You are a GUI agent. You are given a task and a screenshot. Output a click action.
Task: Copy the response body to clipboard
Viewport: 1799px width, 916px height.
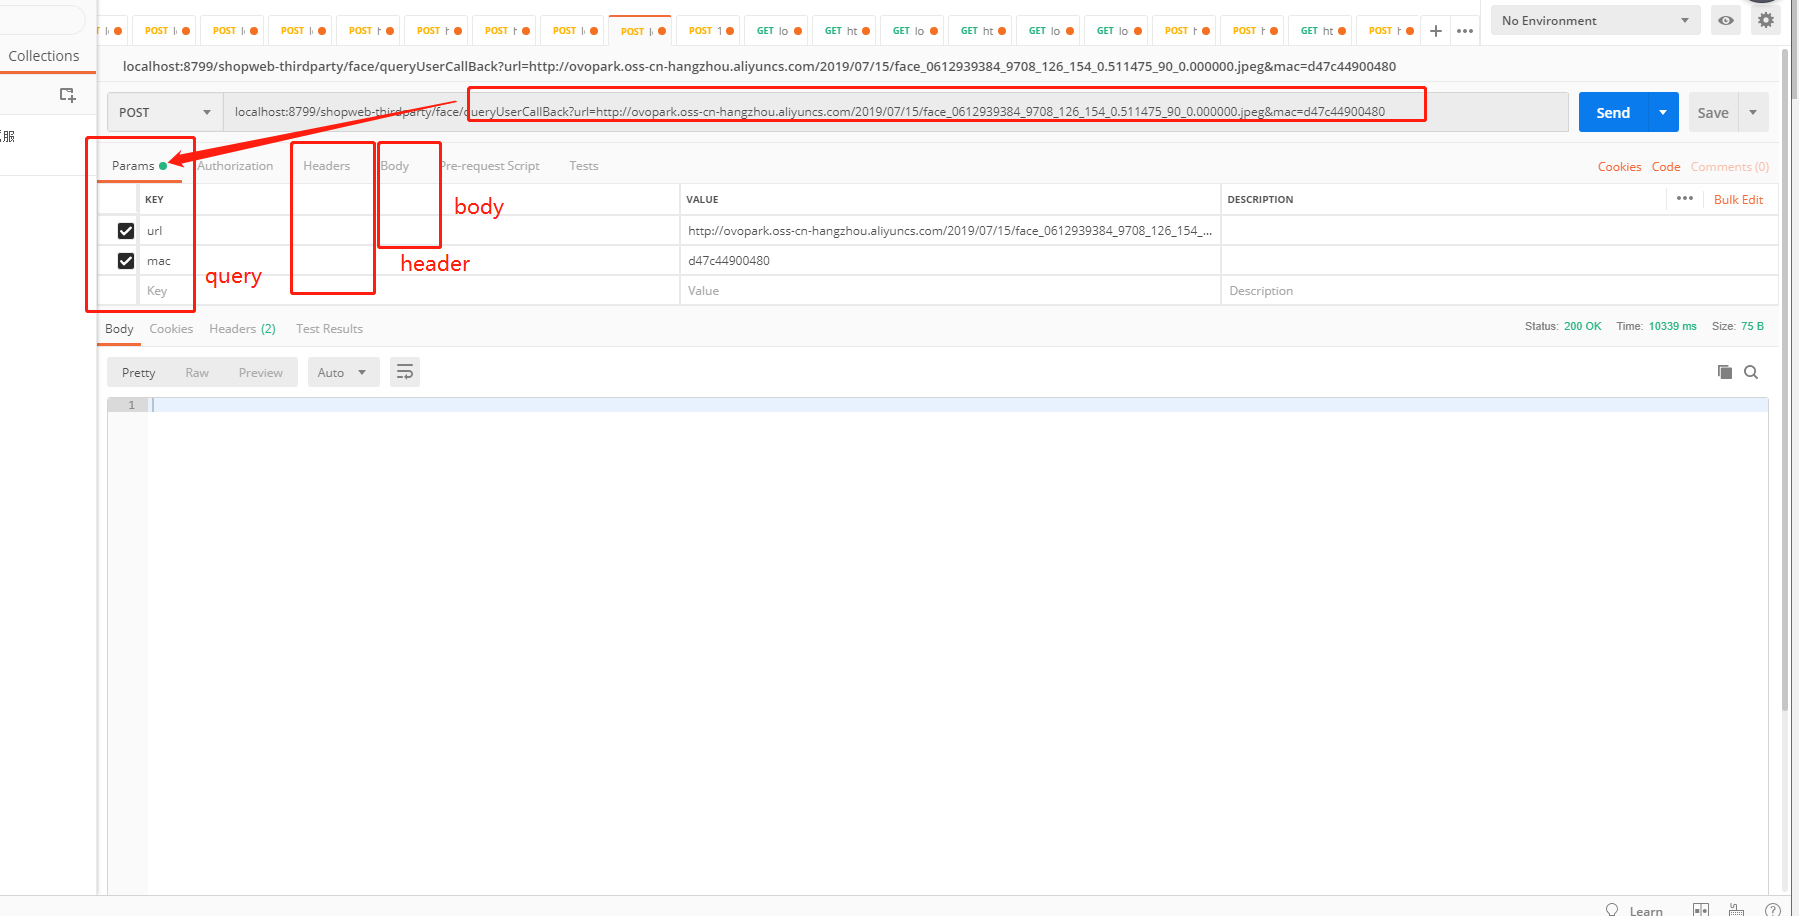pyautogui.click(x=1723, y=371)
